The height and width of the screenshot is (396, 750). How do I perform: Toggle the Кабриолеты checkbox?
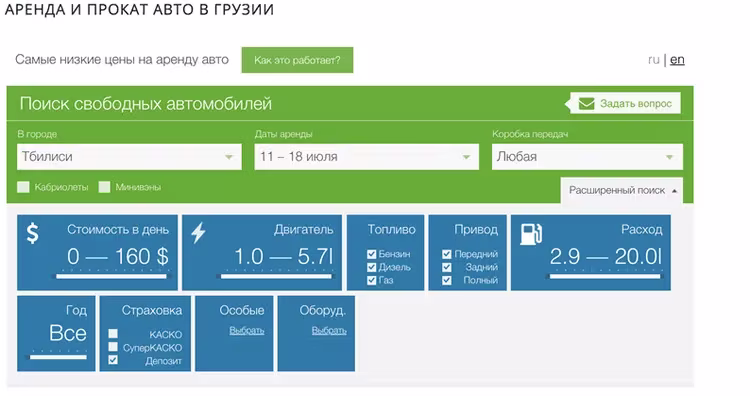tap(23, 187)
